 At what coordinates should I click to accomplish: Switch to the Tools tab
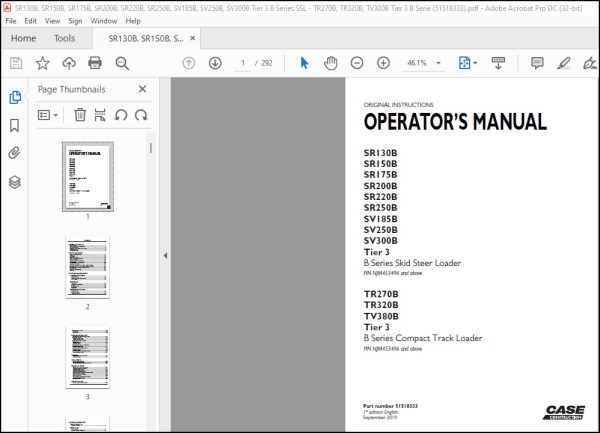coord(64,38)
